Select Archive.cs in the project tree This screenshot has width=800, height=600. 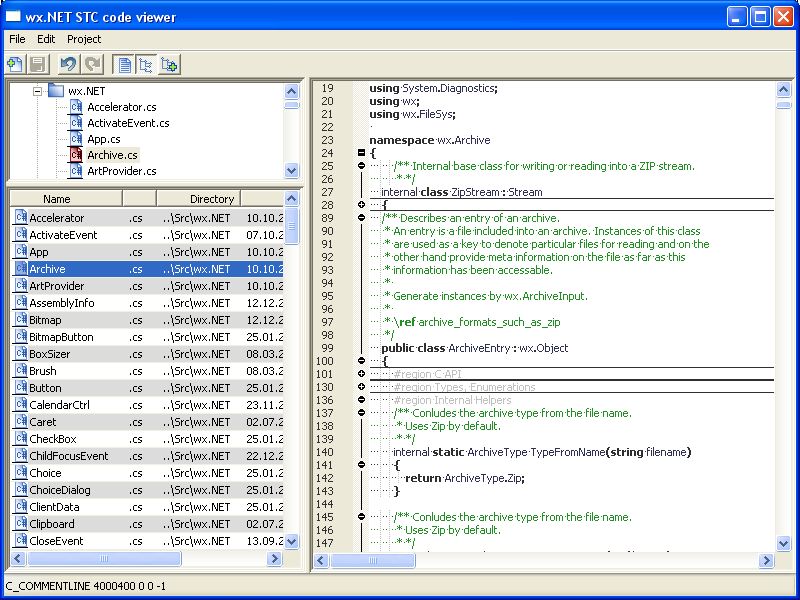[112, 155]
